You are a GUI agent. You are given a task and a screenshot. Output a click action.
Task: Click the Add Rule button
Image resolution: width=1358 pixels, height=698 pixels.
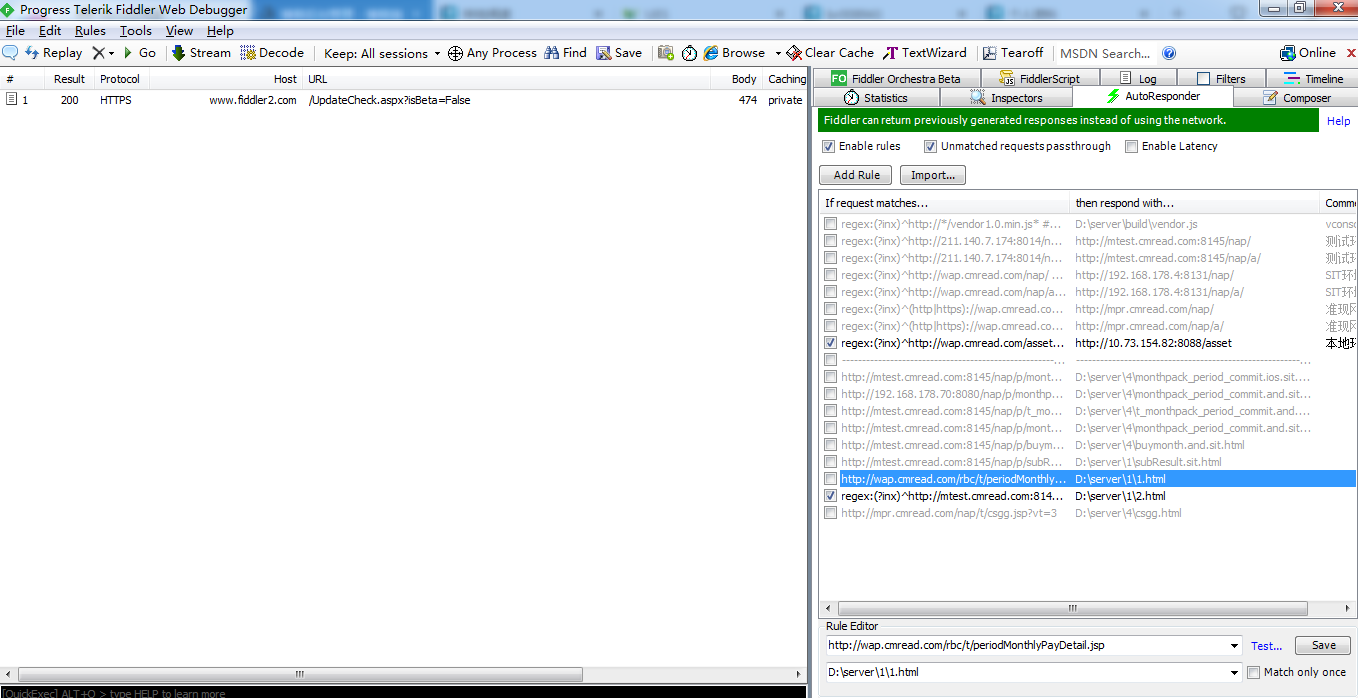pos(856,175)
